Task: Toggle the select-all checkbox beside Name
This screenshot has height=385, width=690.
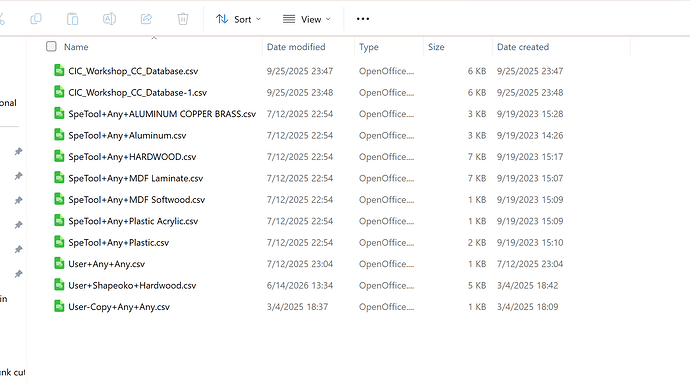Action: pos(51,46)
